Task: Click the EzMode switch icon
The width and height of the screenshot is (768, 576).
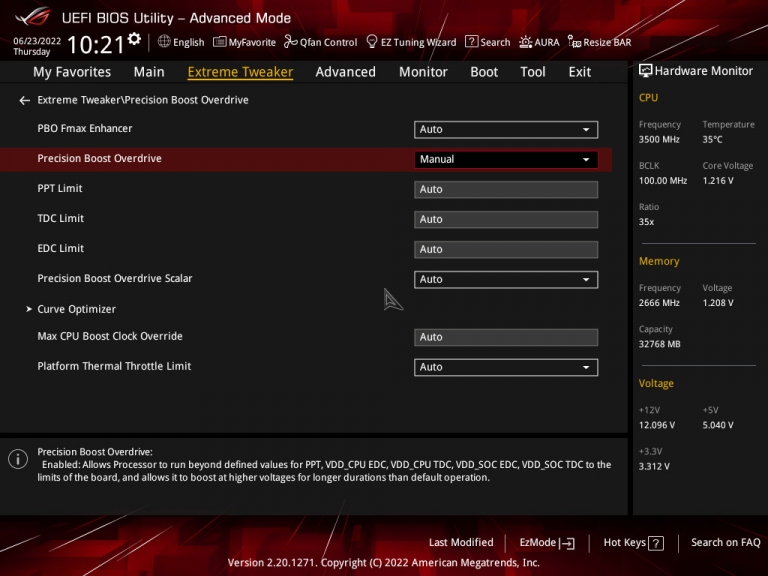Action: click(567, 543)
